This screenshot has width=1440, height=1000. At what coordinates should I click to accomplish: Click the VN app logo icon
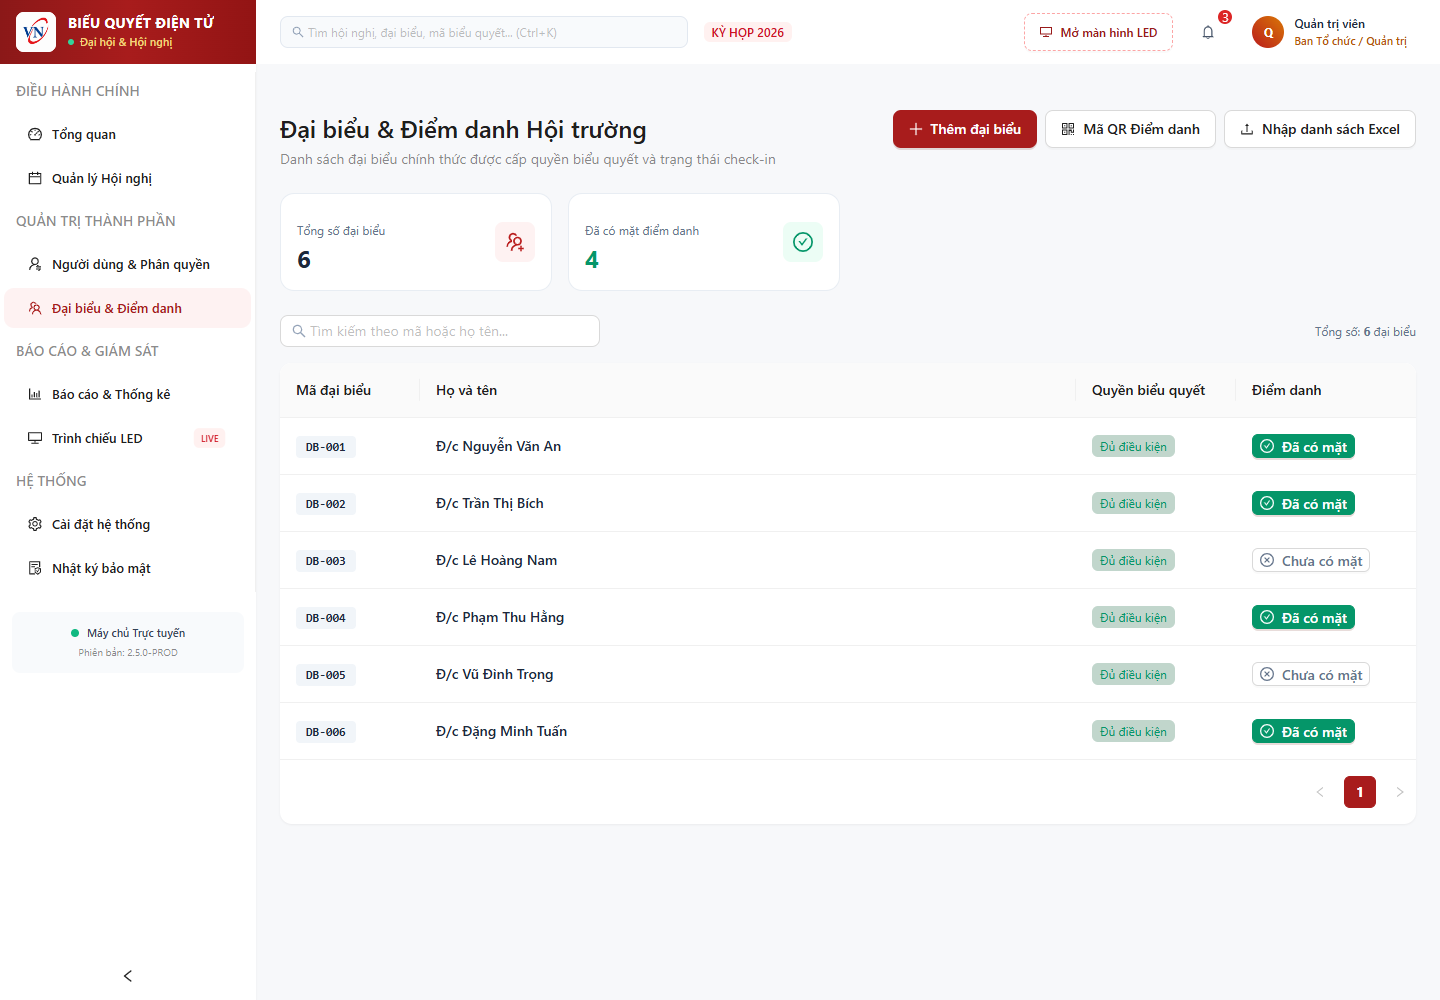coord(36,32)
